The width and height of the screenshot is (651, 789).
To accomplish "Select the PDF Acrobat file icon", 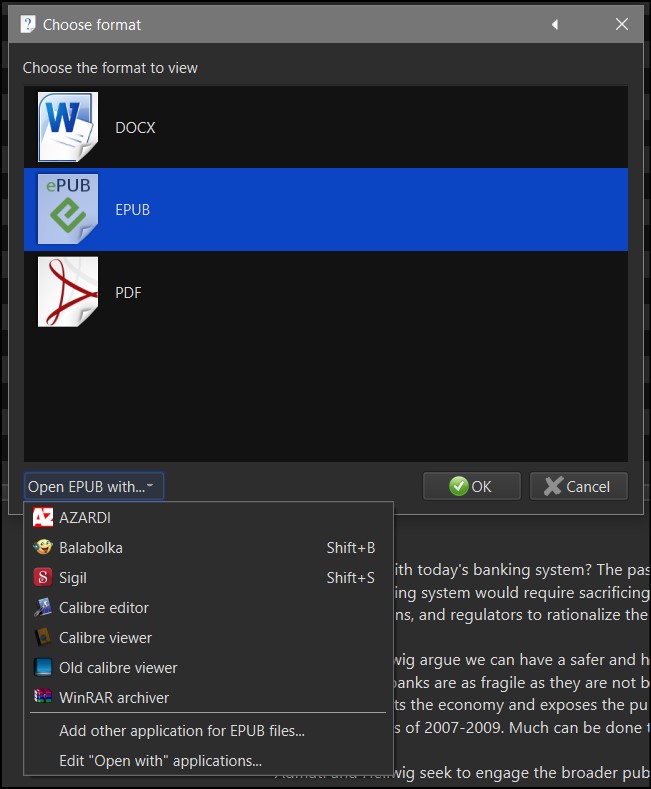I will click(x=68, y=292).
